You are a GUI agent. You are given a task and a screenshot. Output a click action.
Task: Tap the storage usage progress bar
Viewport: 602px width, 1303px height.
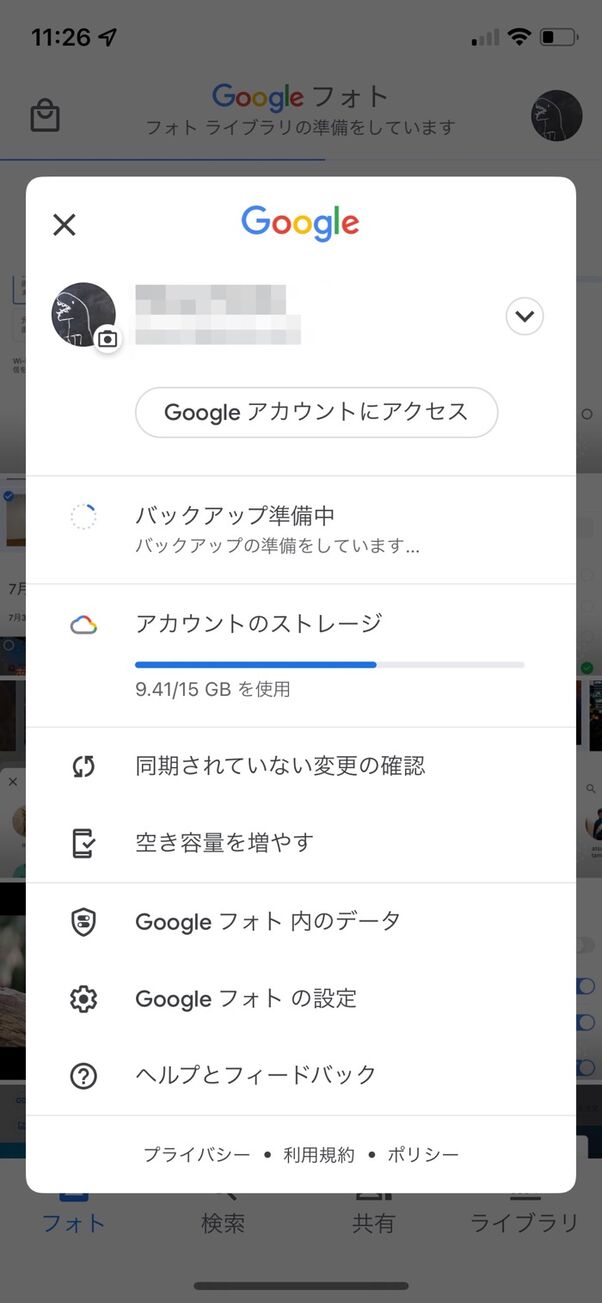(330, 664)
